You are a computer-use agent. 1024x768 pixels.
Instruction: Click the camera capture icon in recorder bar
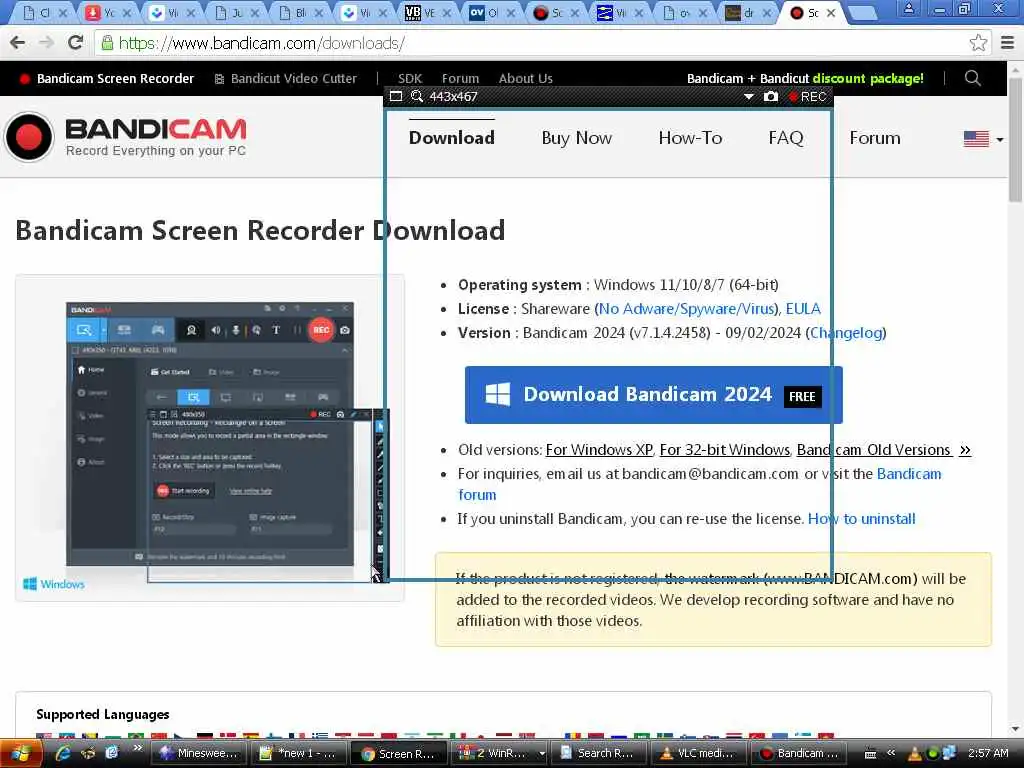(771, 97)
